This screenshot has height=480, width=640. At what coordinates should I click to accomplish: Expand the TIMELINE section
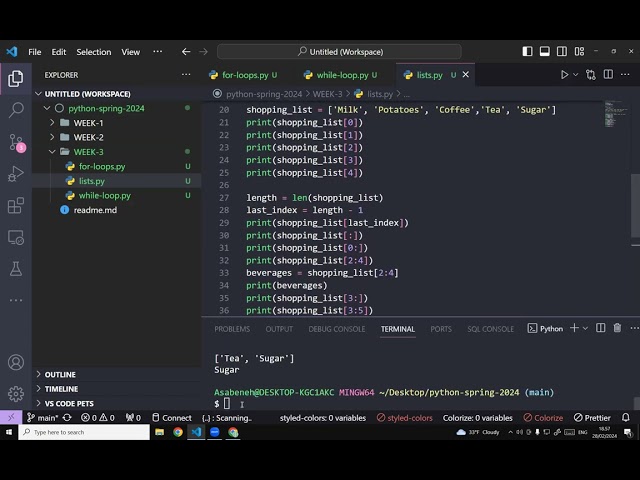pos(117,389)
